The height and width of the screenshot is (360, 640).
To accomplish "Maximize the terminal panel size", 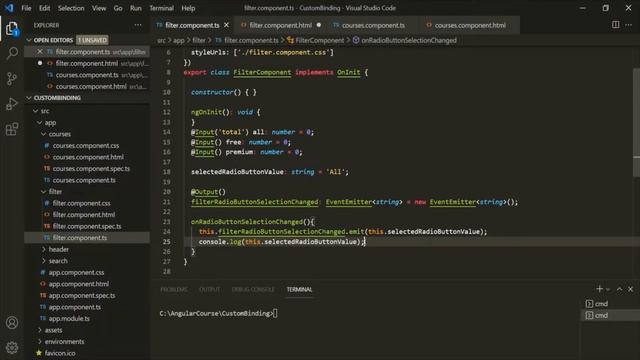I will coord(619,289).
